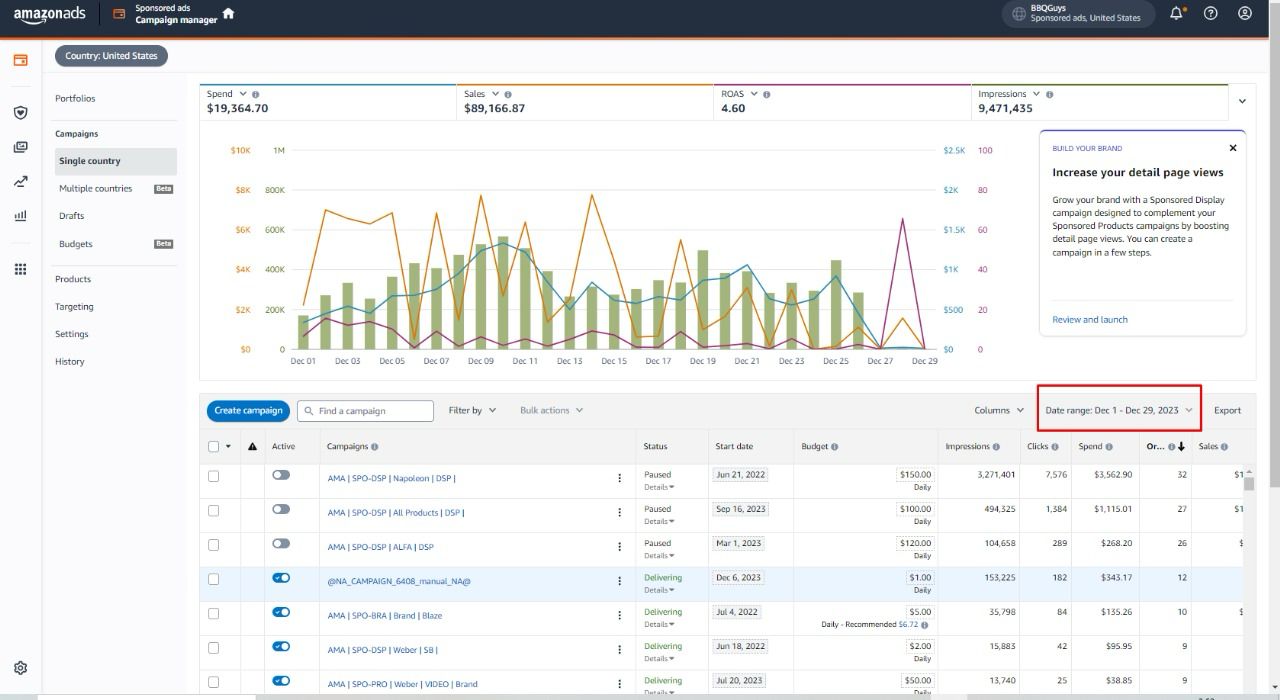Screen dimensions: 1280x700
Task: Collapse the chart with the chevron
Action: click(x=1243, y=101)
